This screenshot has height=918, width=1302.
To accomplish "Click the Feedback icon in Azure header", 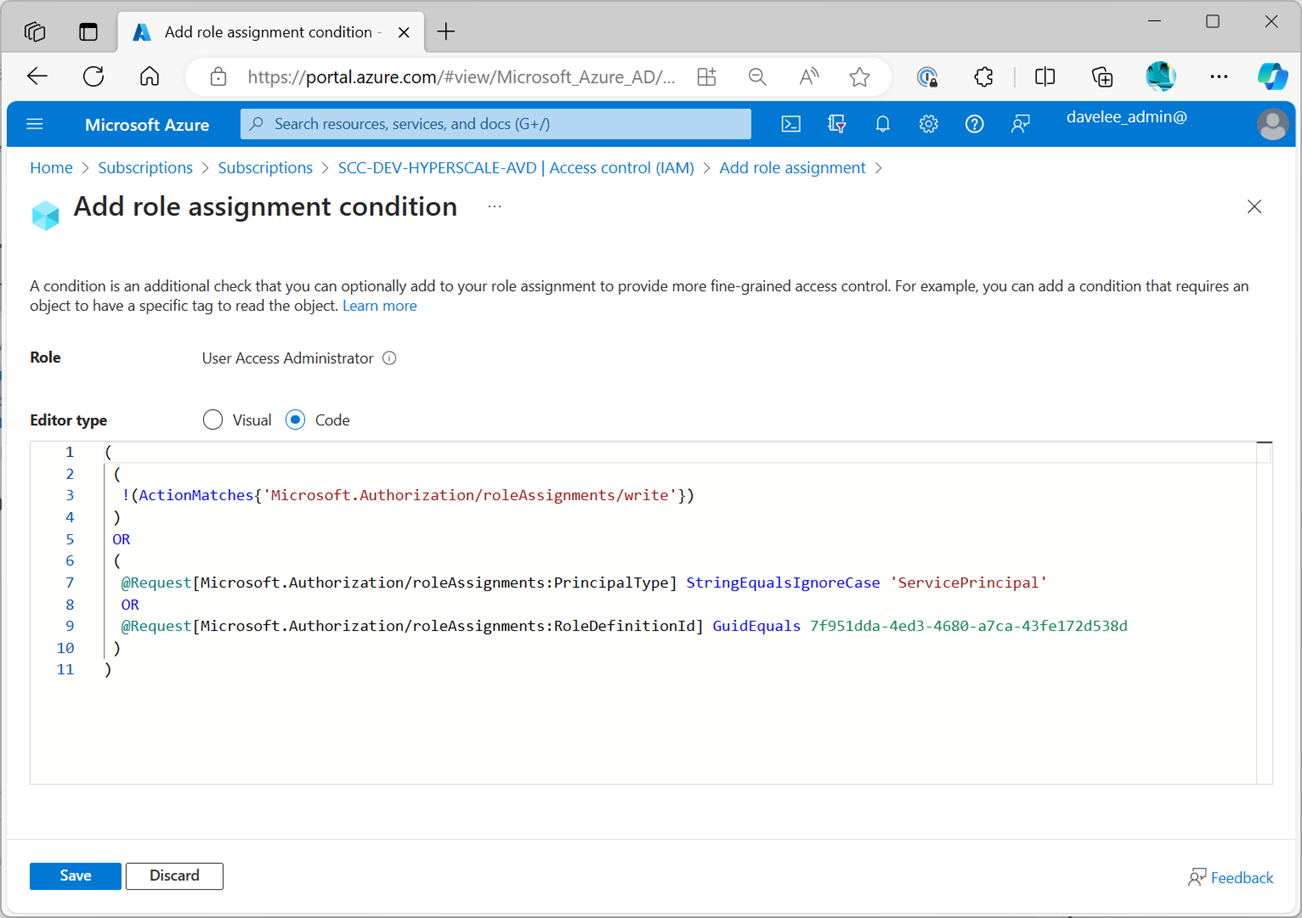I will [1020, 124].
